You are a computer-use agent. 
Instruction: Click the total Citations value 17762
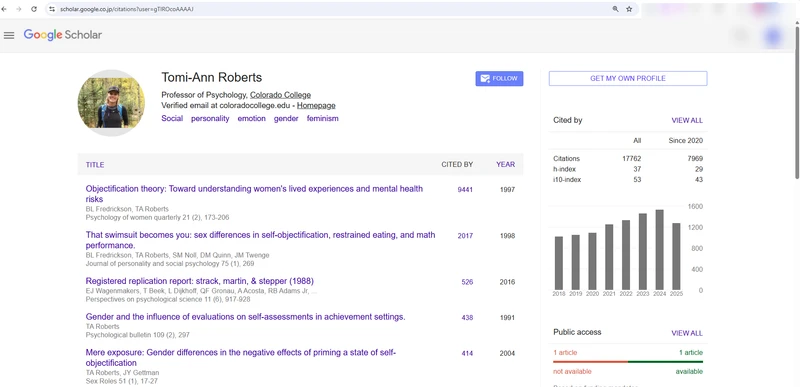pyautogui.click(x=632, y=159)
